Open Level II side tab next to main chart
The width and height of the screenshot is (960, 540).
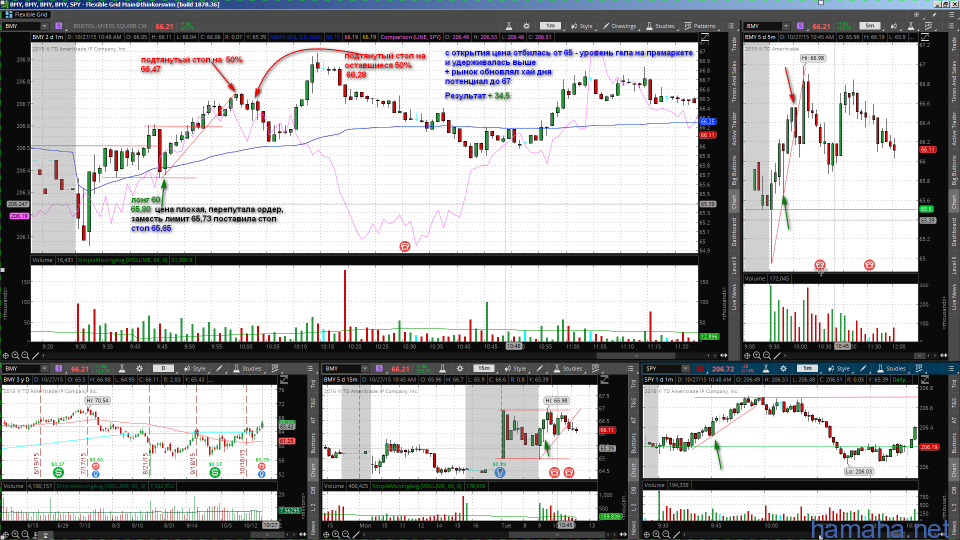[734, 266]
